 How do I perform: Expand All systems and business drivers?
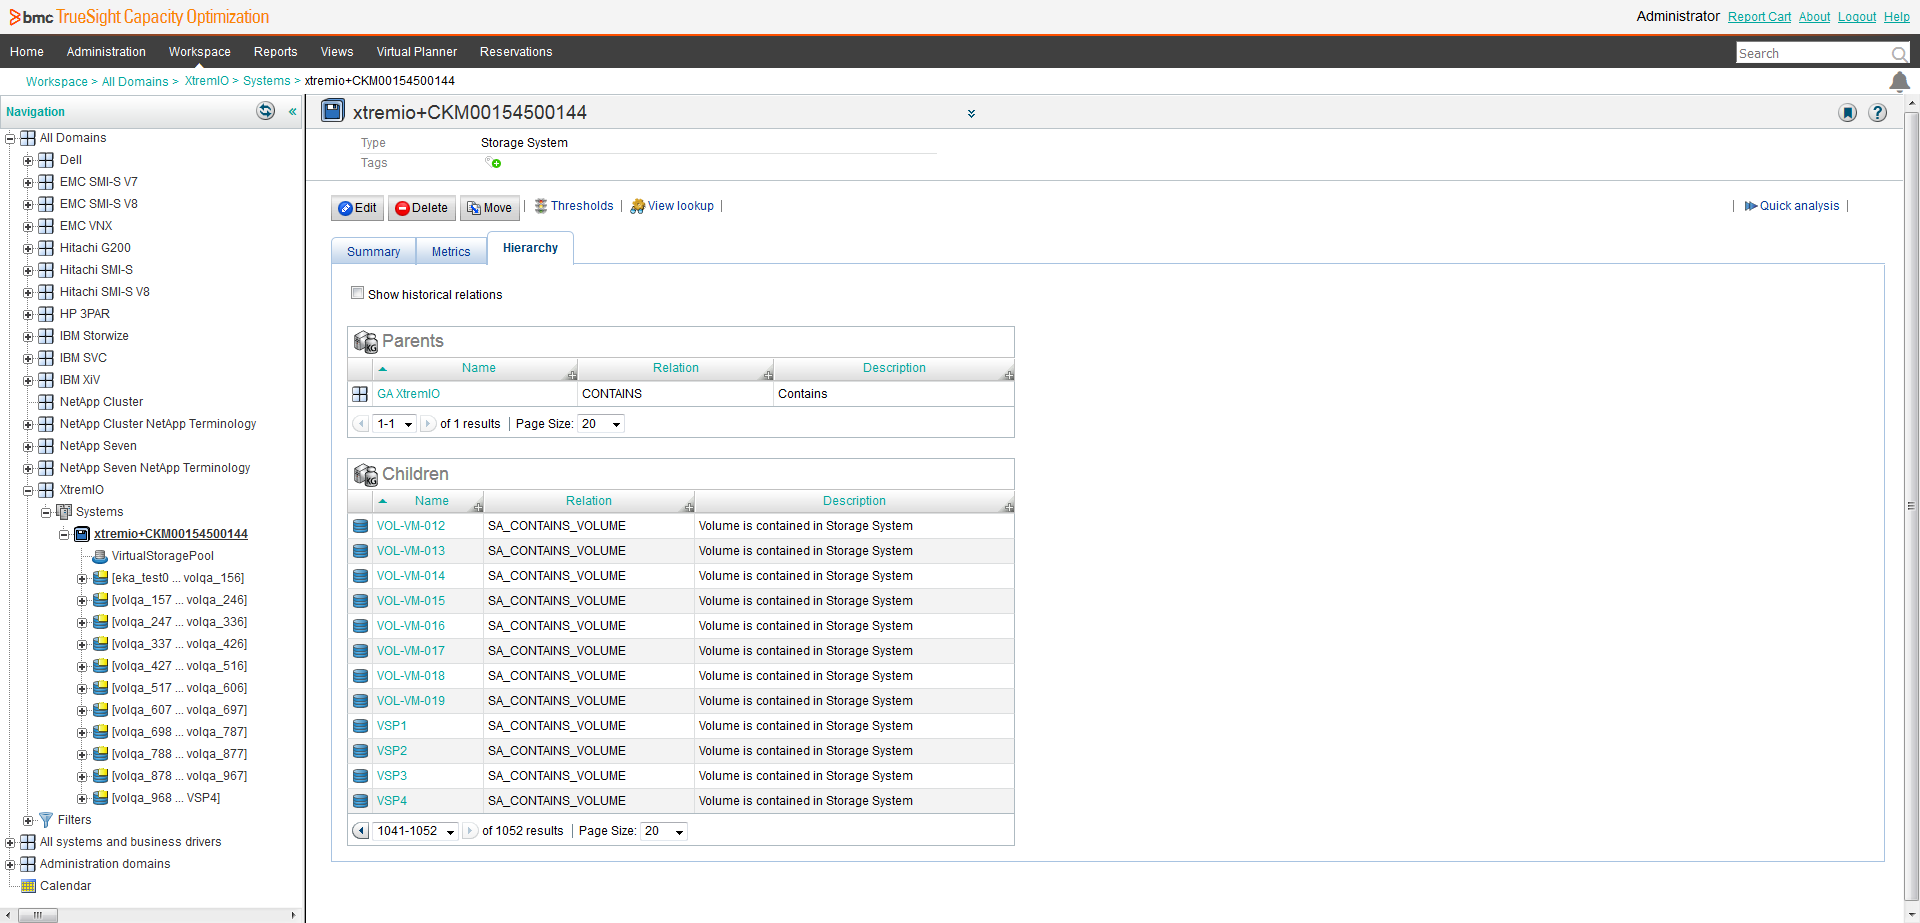tap(10, 843)
